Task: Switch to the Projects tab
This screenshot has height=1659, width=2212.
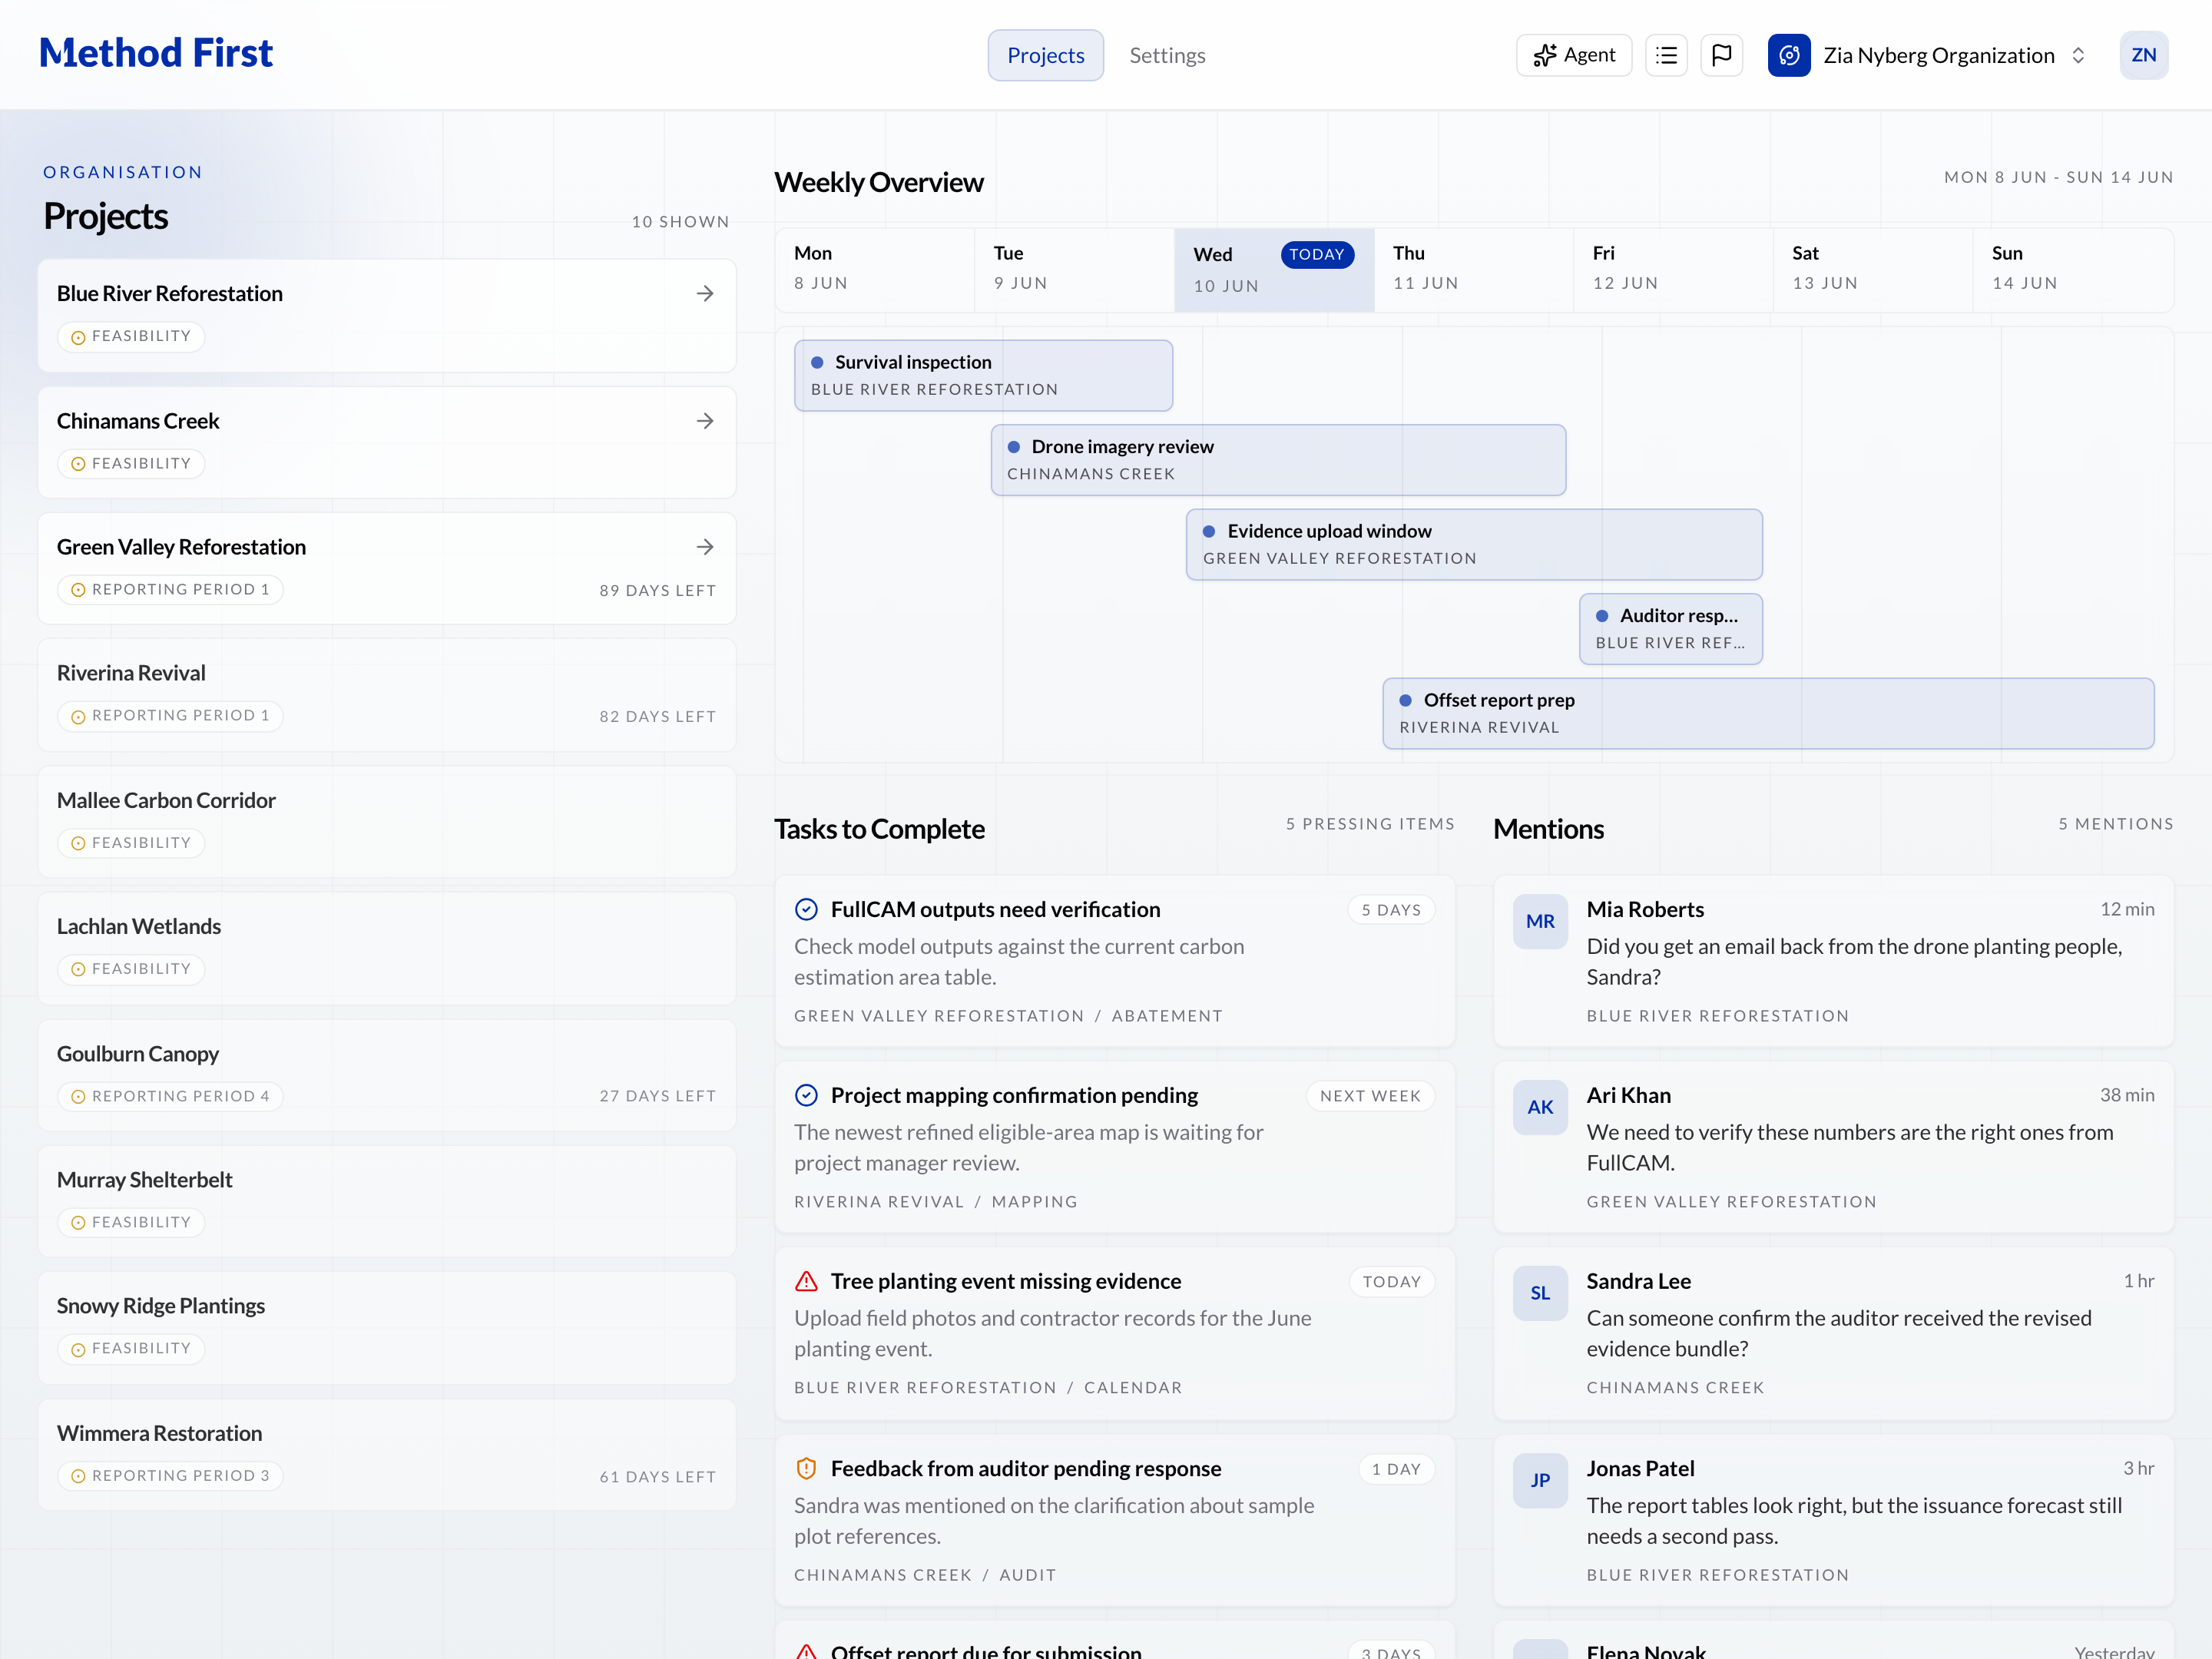Action: coord(1045,55)
